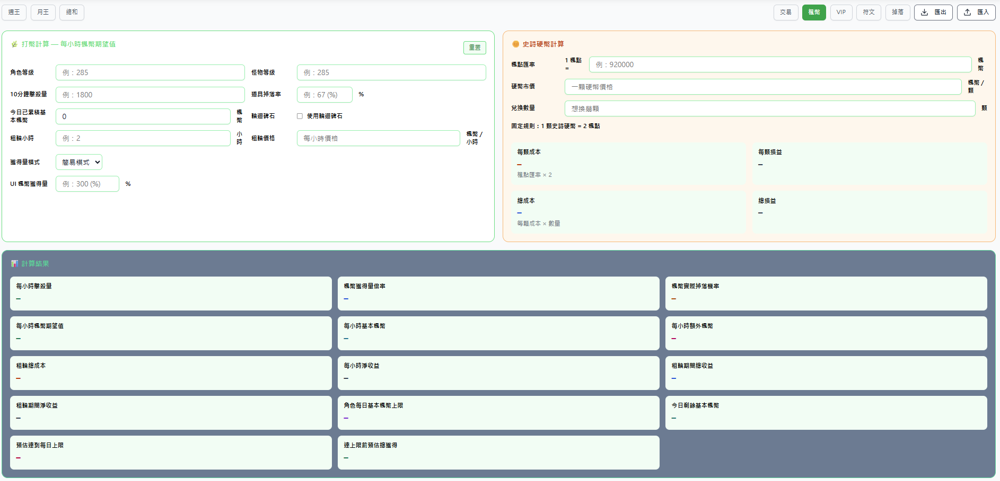The height and width of the screenshot is (481, 1000).
Task: Click the 匯入 import button with upload icon
Action: [x=976, y=12]
